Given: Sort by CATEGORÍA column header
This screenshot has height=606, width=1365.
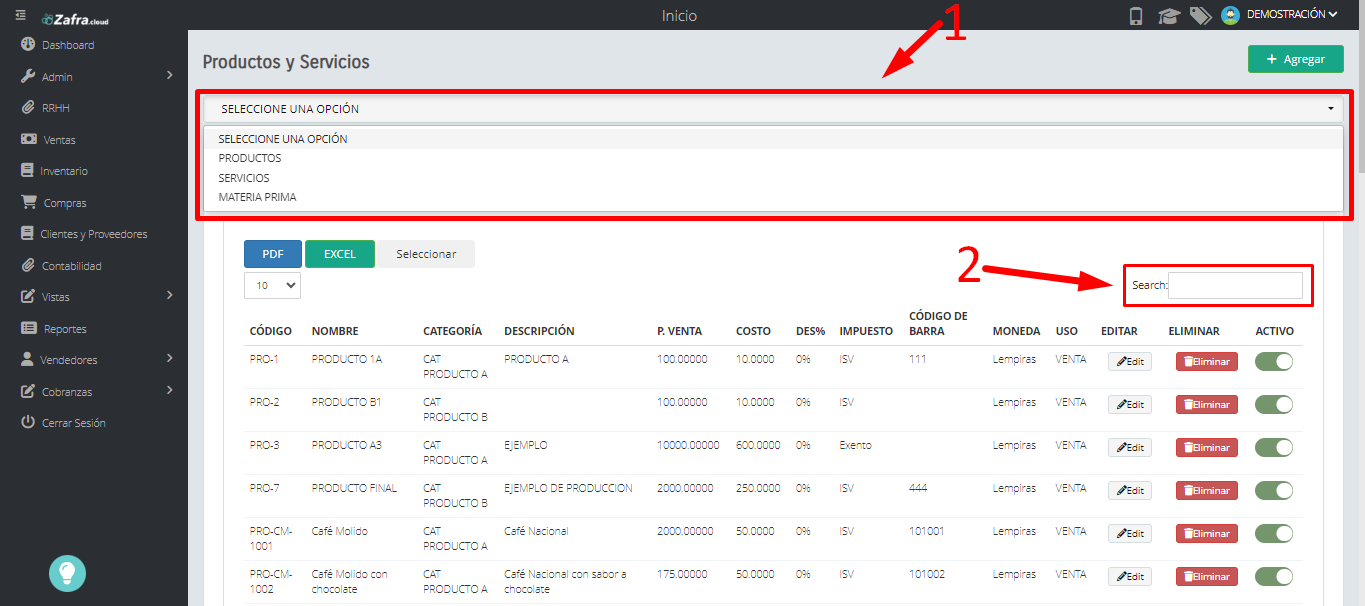Looking at the screenshot, I should (x=453, y=331).
